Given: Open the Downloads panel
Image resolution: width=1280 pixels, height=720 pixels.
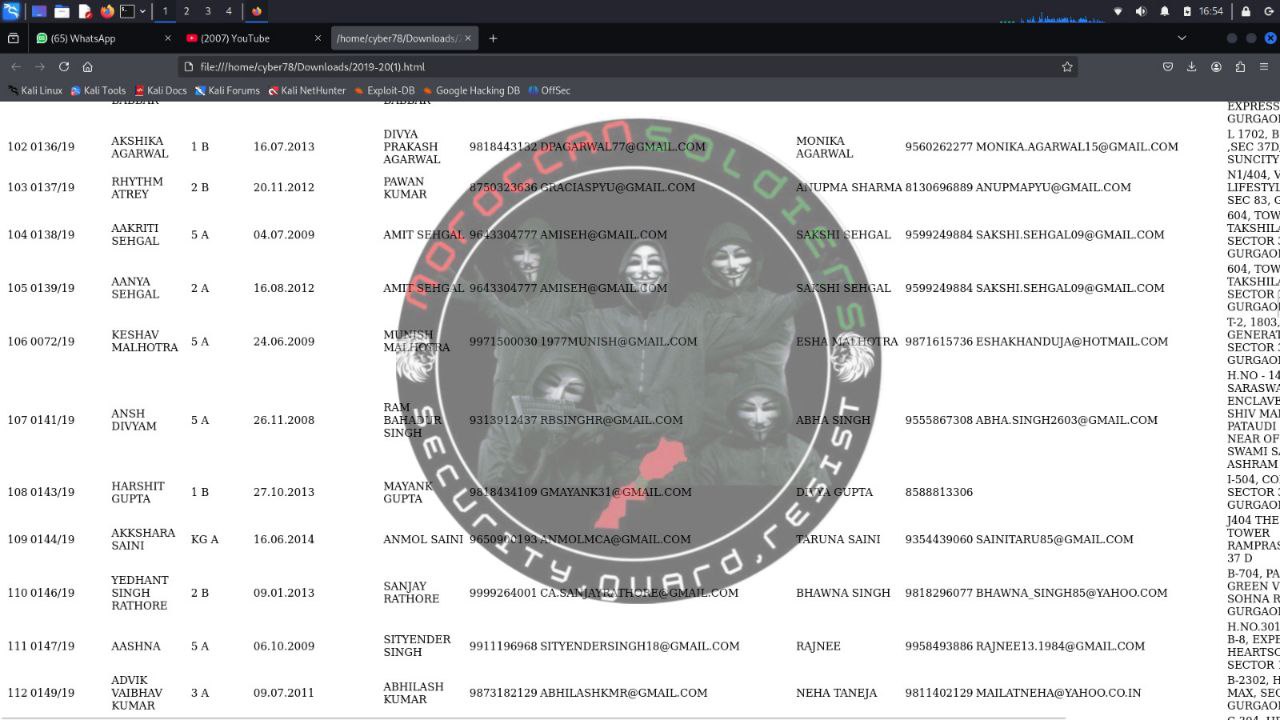Looking at the screenshot, I should (1192, 67).
